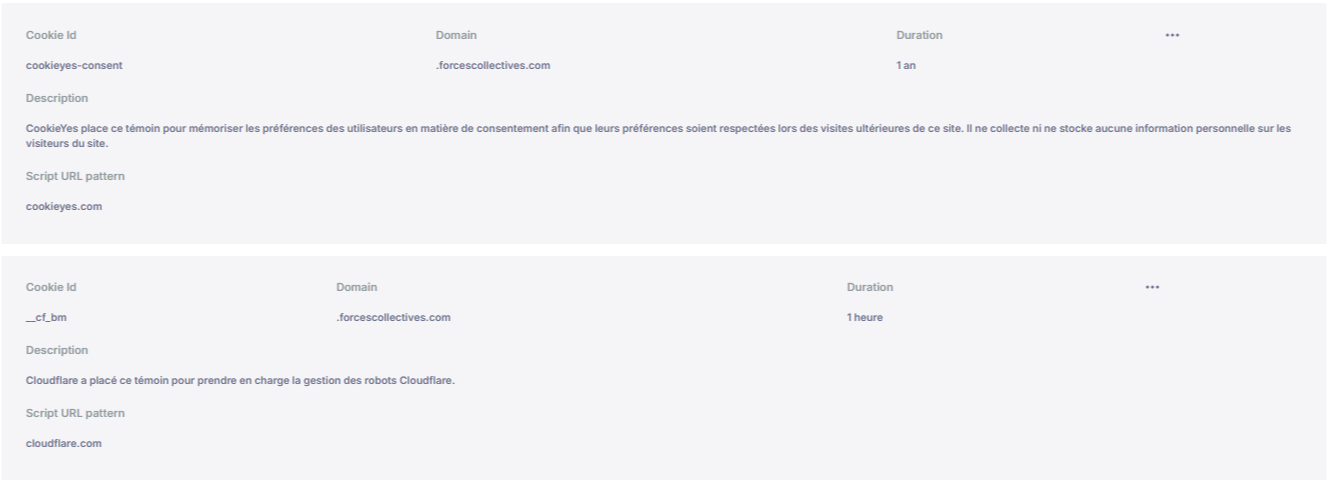Click the Cloudflare robots description text
This screenshot has width=1329, height=482.
click(x=240, y=381)
